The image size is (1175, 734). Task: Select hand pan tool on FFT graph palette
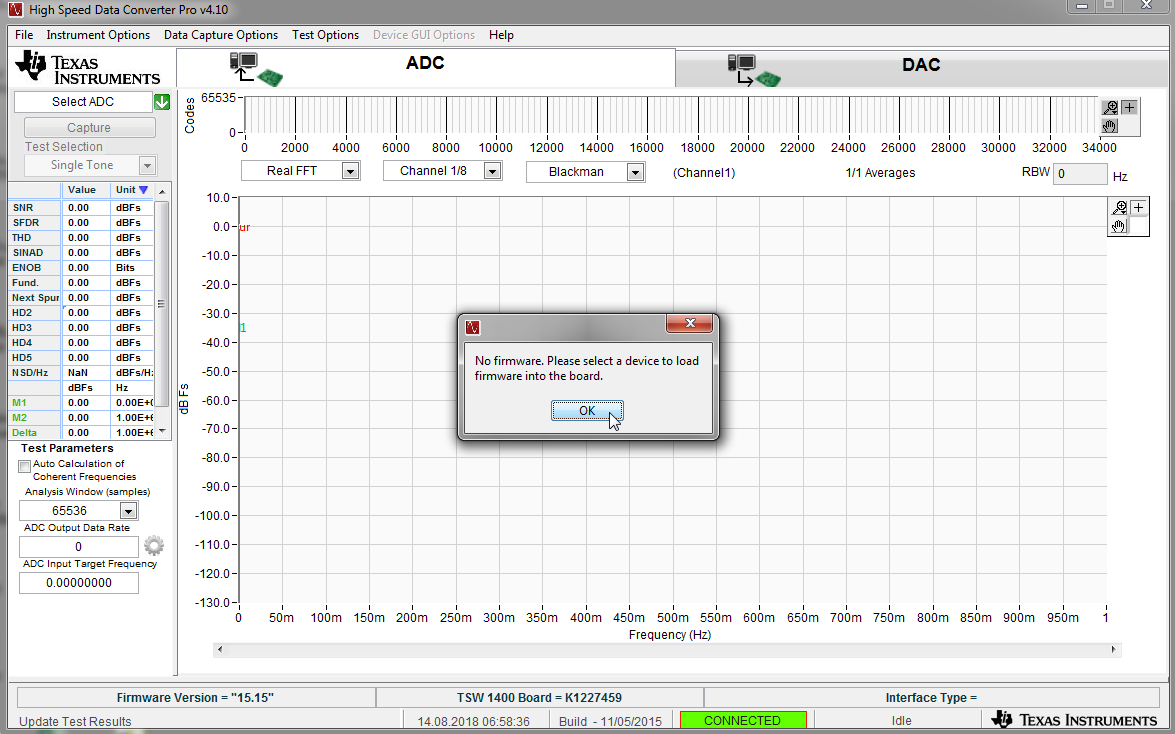tap(1120, 226)
